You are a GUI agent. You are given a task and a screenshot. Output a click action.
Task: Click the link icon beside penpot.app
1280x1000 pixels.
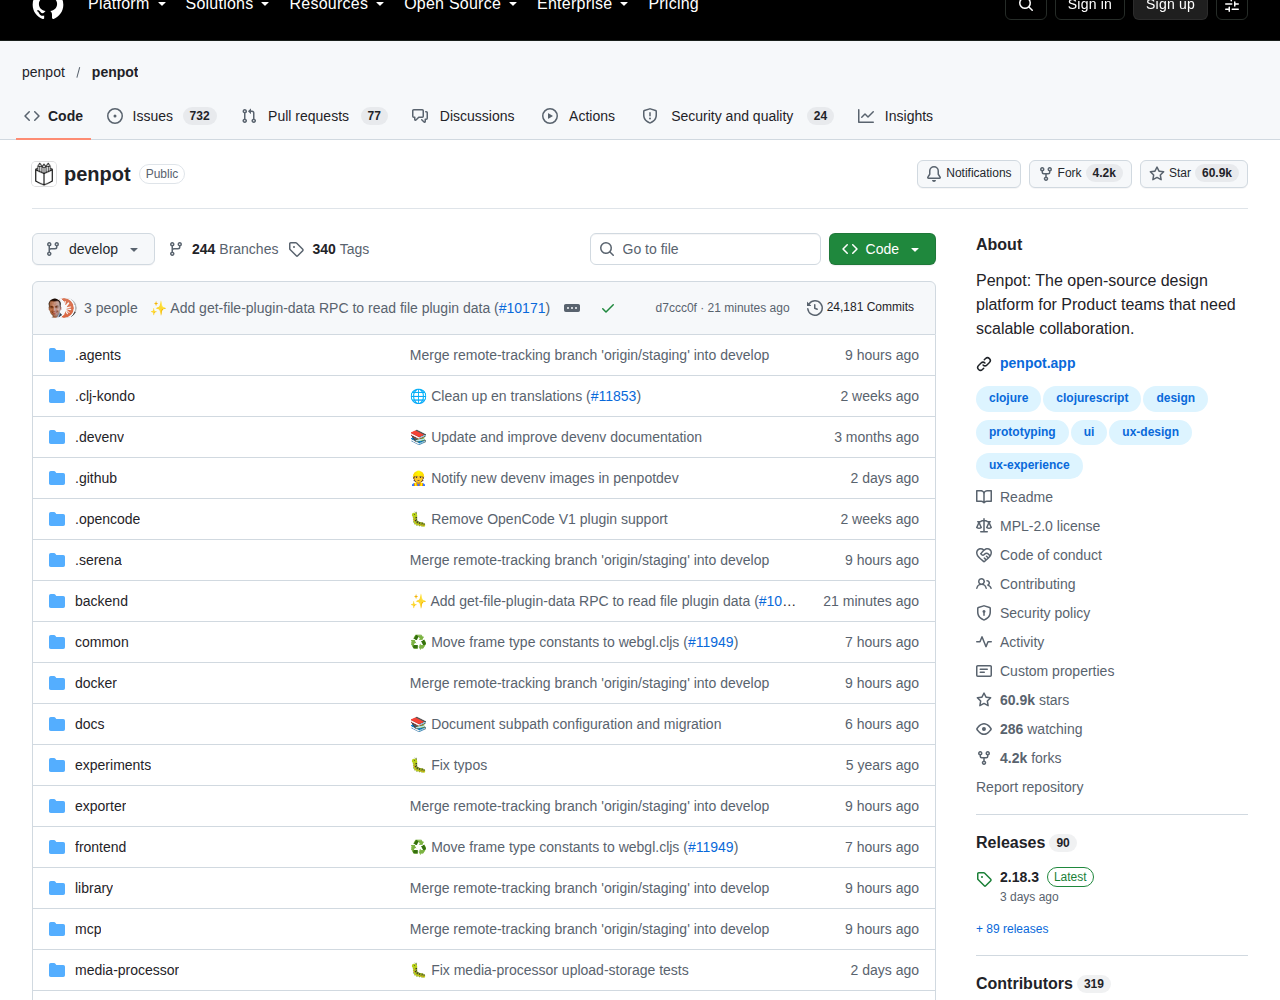pos(984,364)
